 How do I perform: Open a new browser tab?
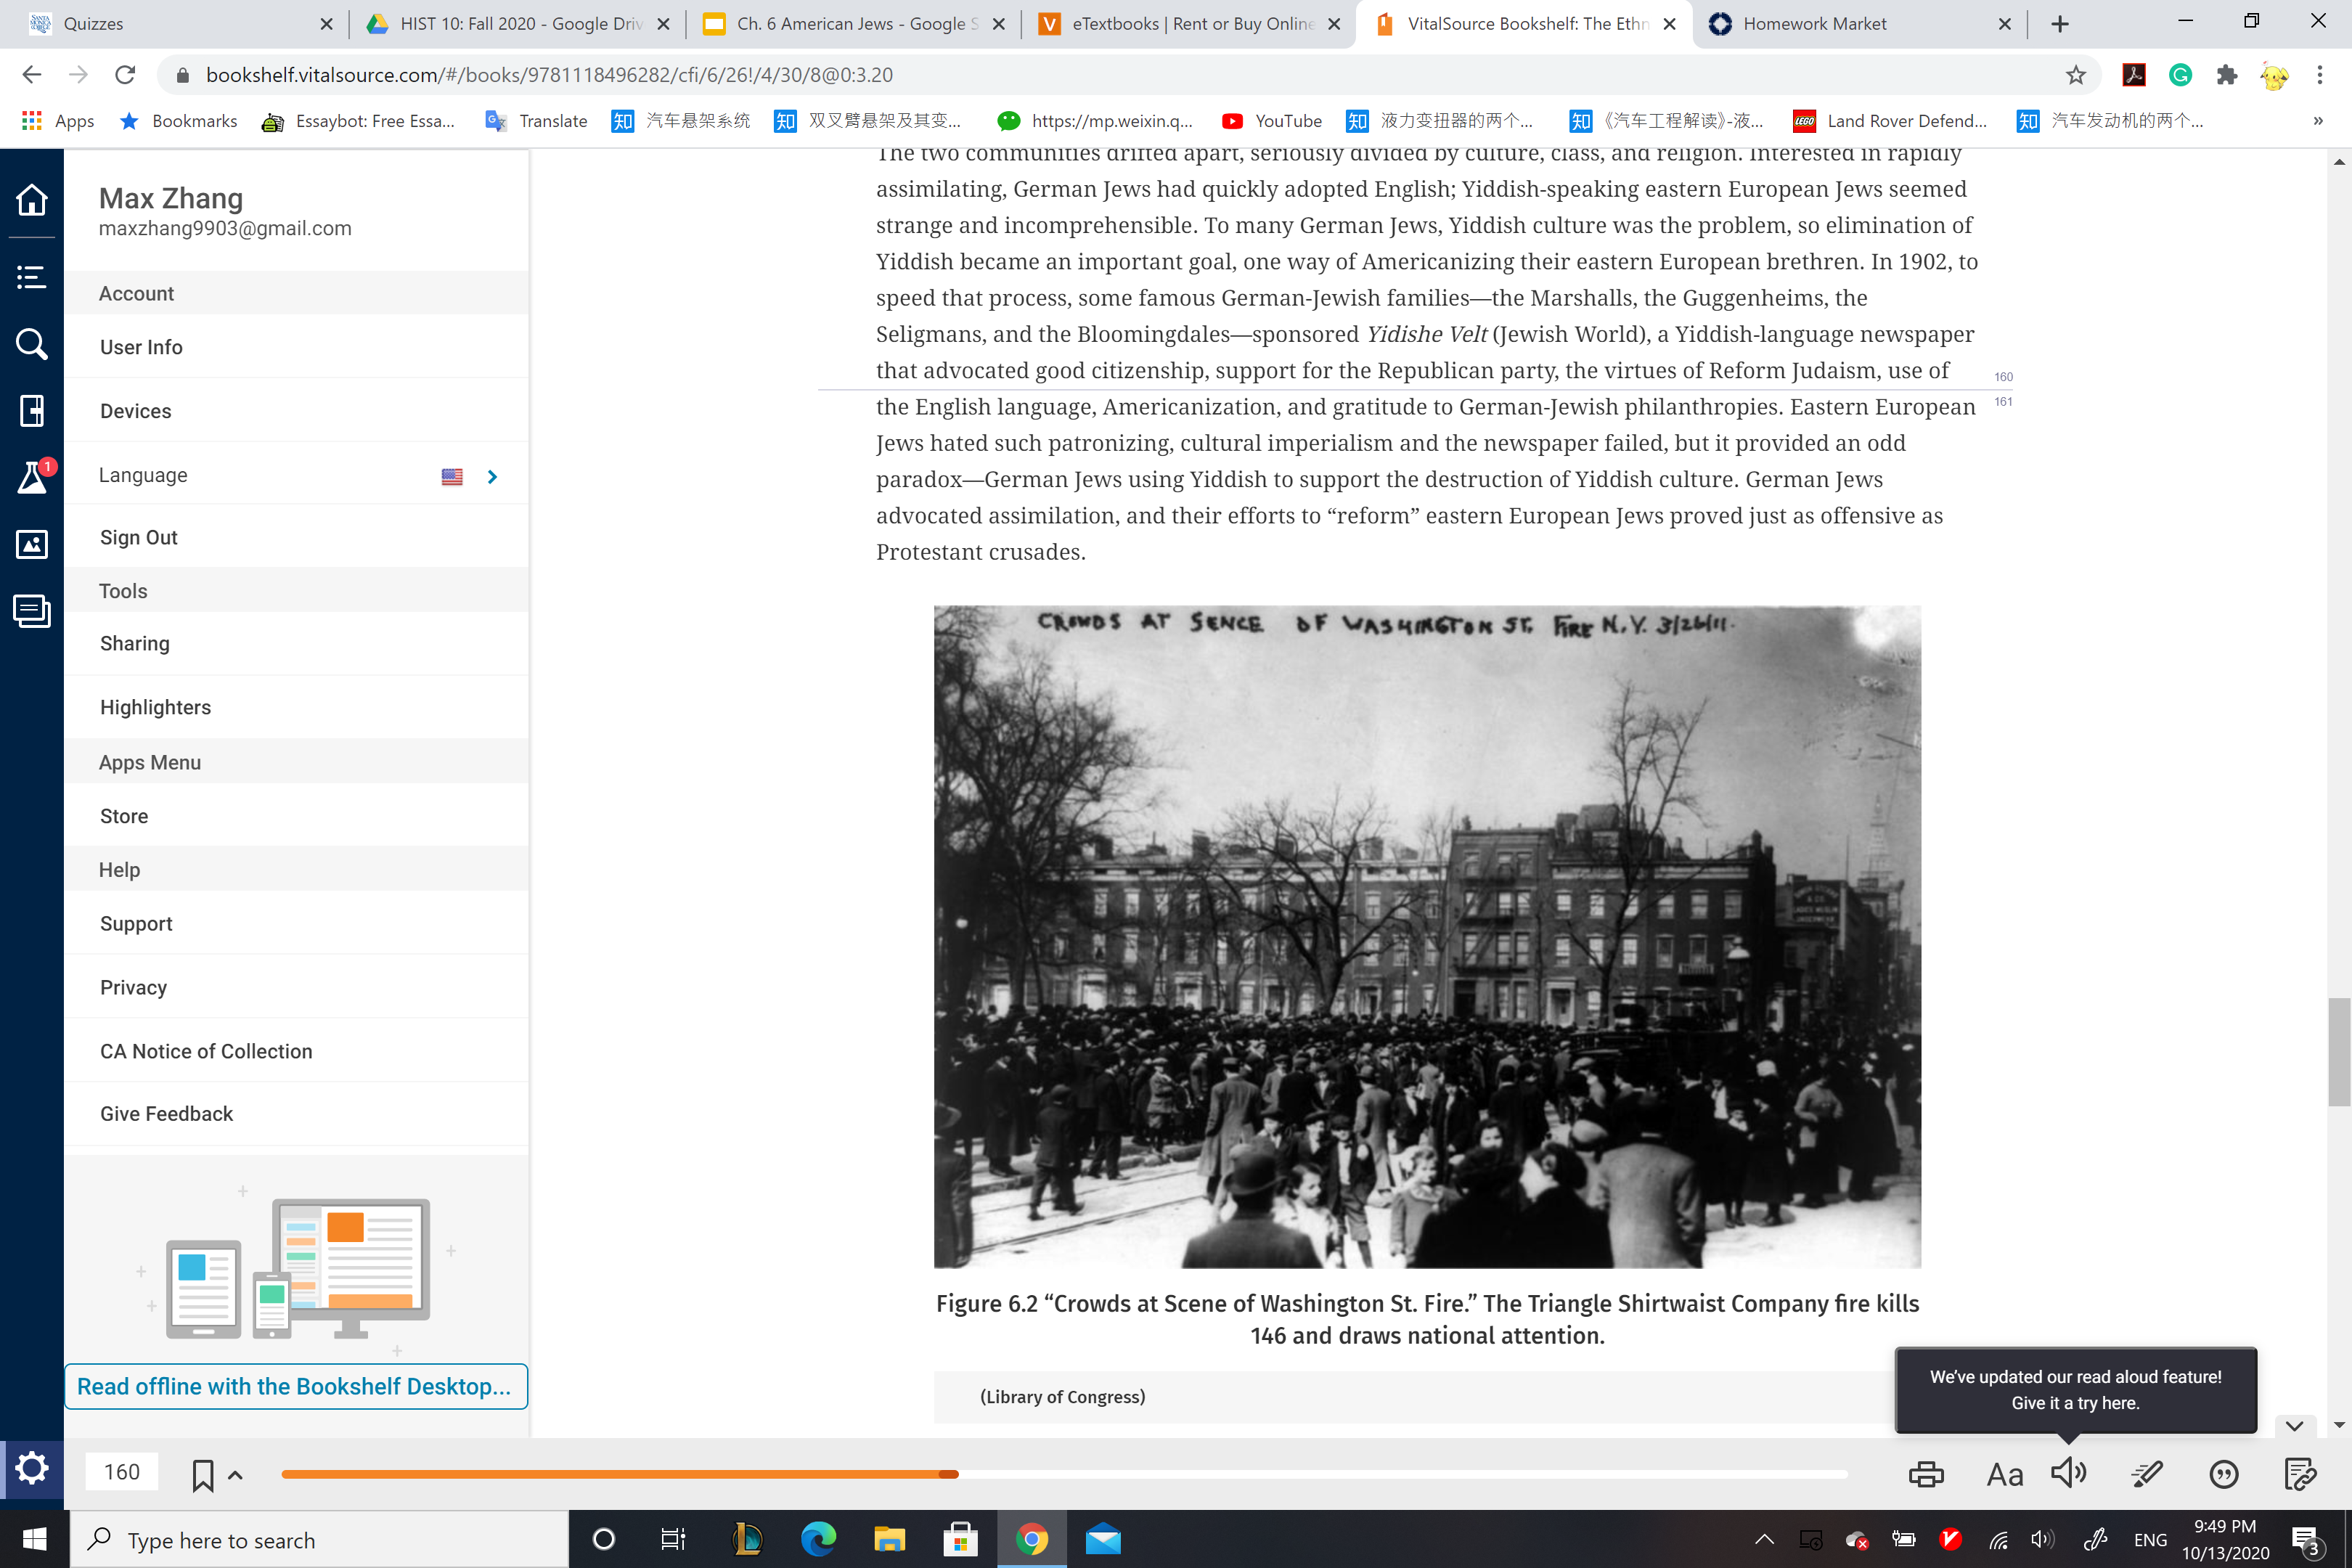(2060, 24)
